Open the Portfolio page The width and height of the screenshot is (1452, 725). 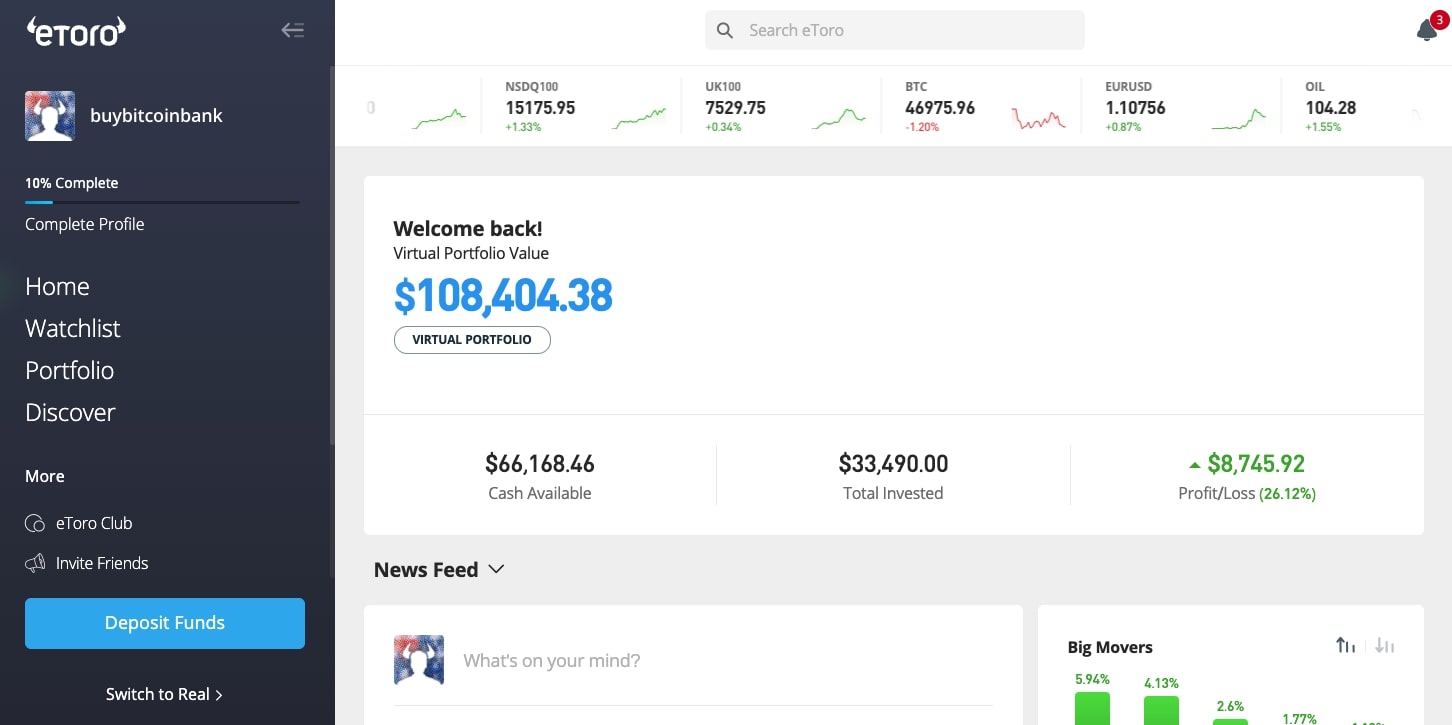coord(69,371)
